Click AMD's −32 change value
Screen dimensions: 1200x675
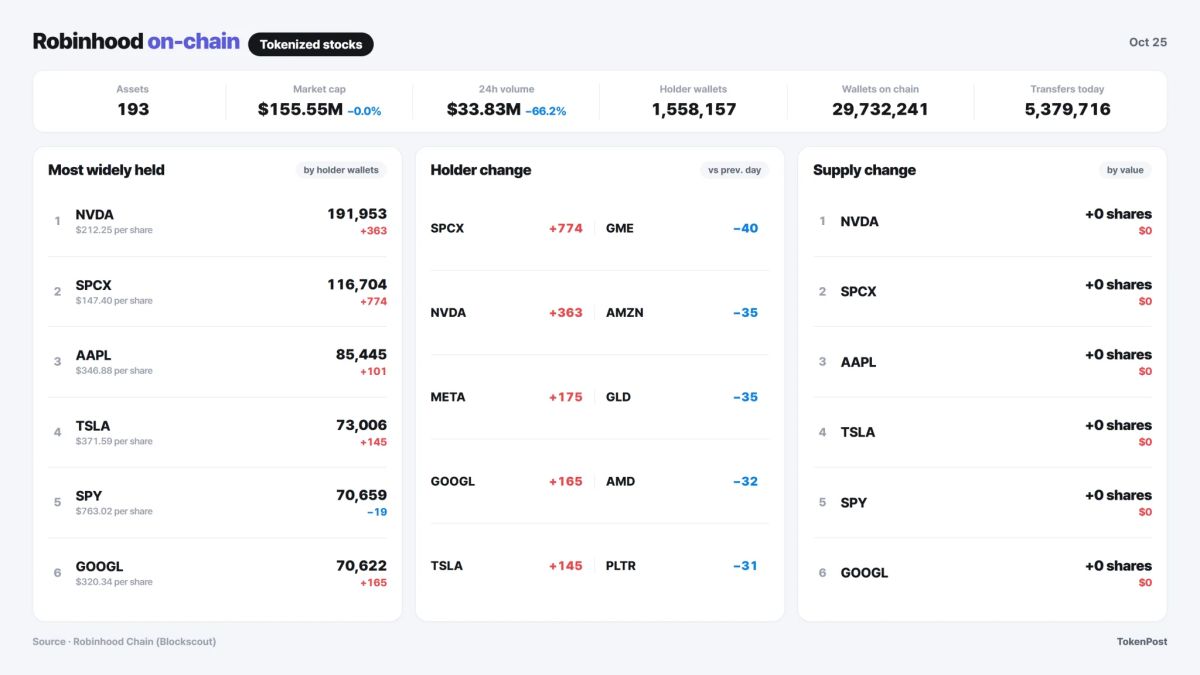coord(745,481)
